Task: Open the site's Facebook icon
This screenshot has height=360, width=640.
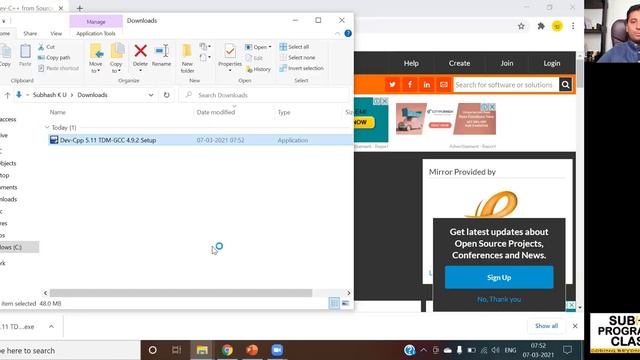Action: click(410, 84)
